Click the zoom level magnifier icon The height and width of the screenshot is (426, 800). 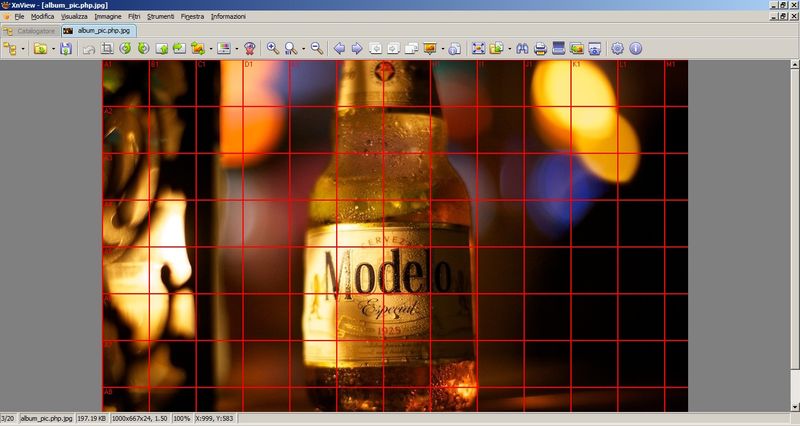coord(291,48)
